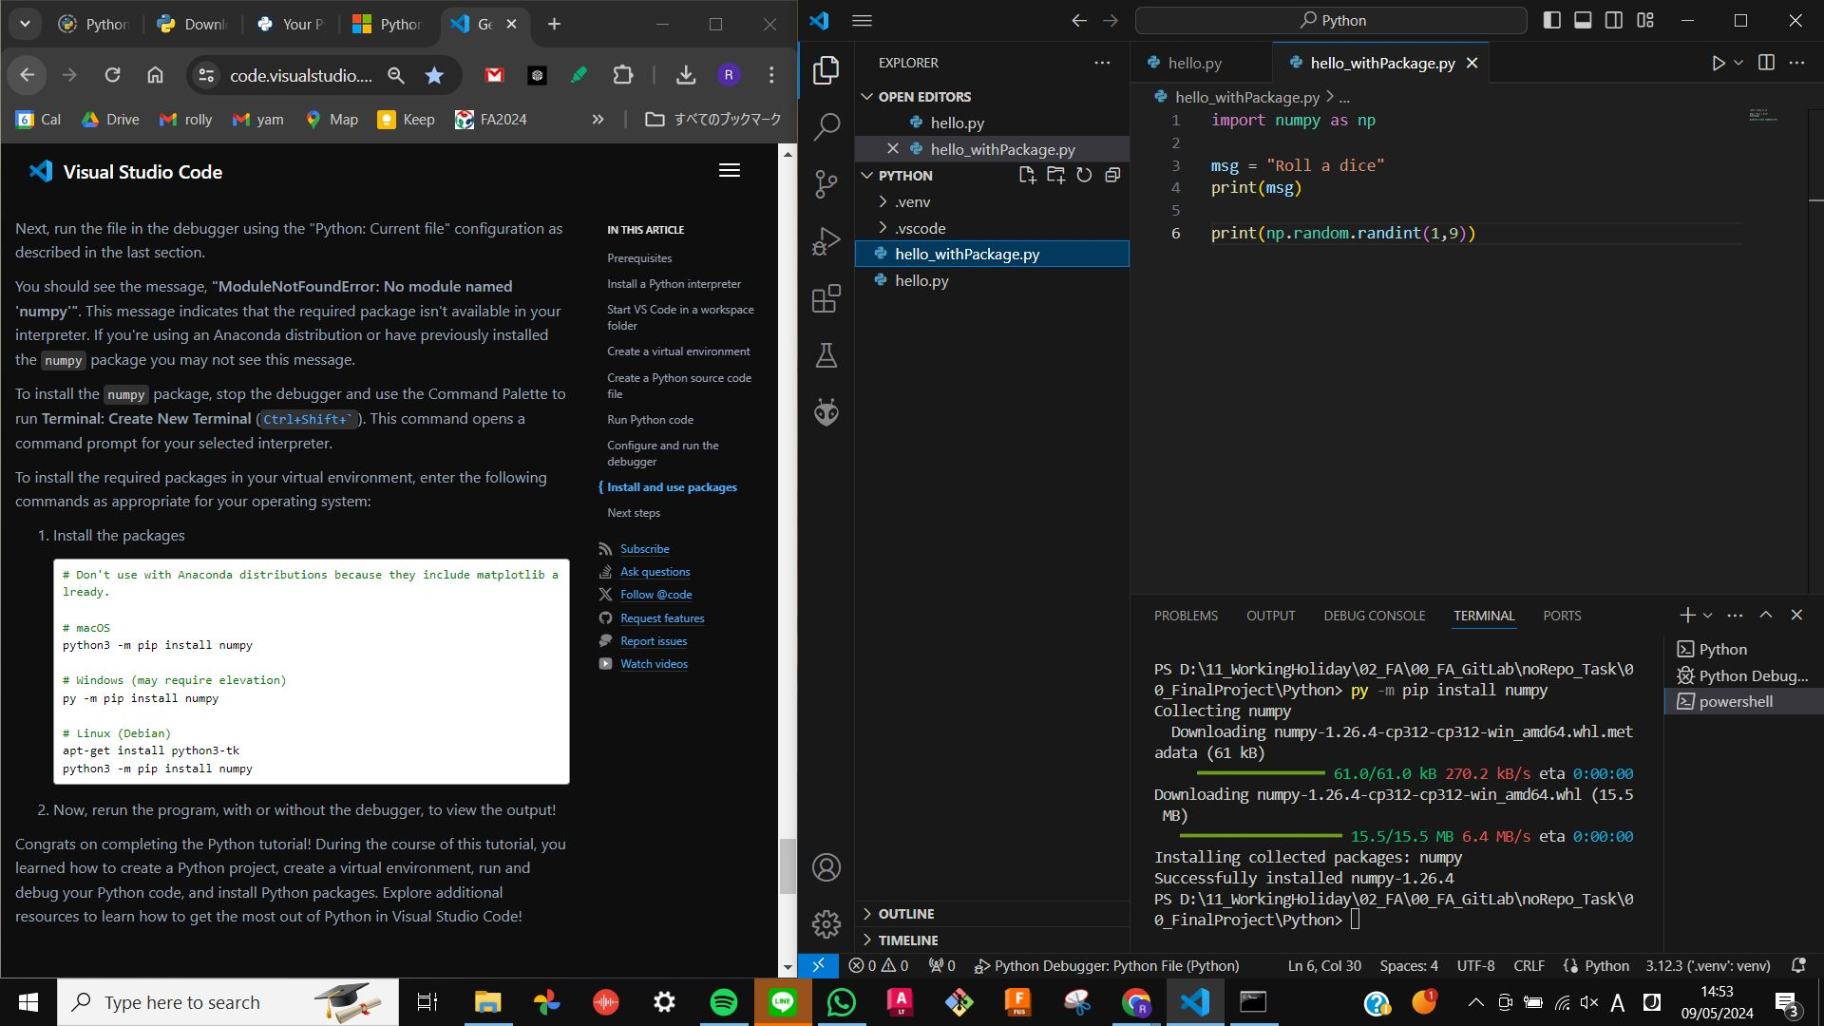Create a new terminal with plus icon
Viewport: 1824px width, 1026px height.
pyautogui.click(x=1687, y=615)
